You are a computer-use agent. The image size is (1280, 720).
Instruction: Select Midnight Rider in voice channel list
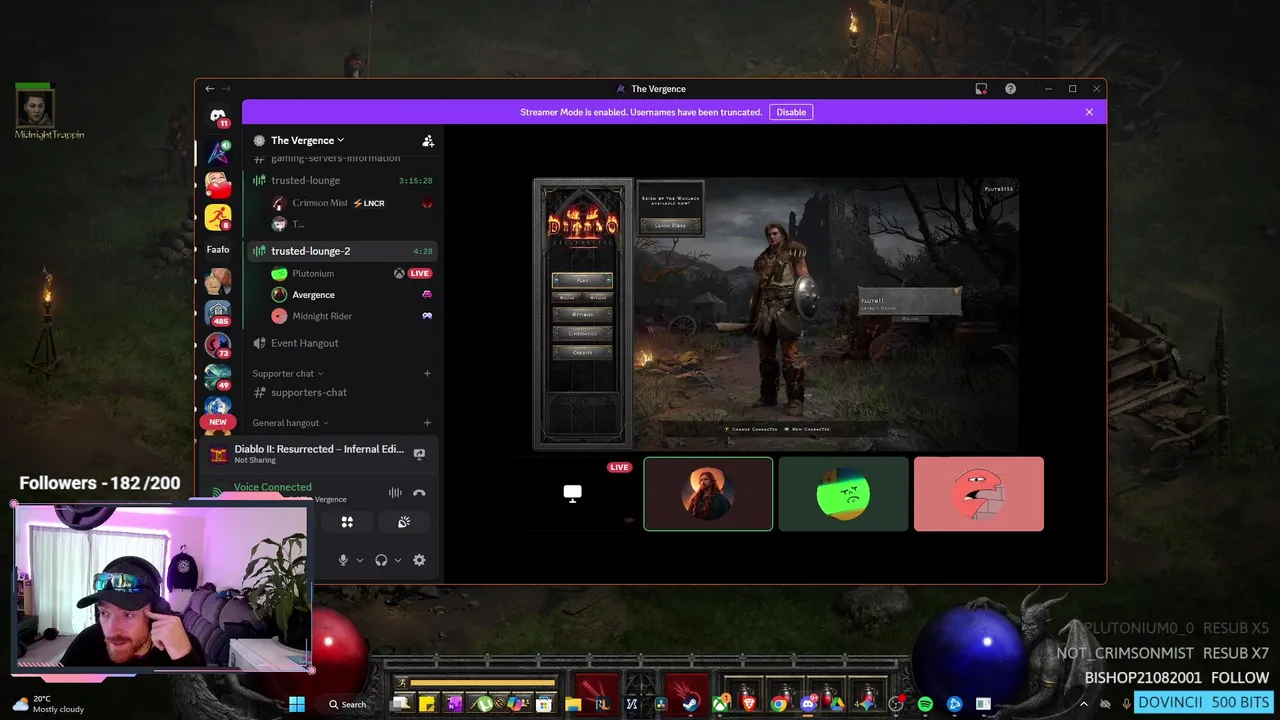350,316
